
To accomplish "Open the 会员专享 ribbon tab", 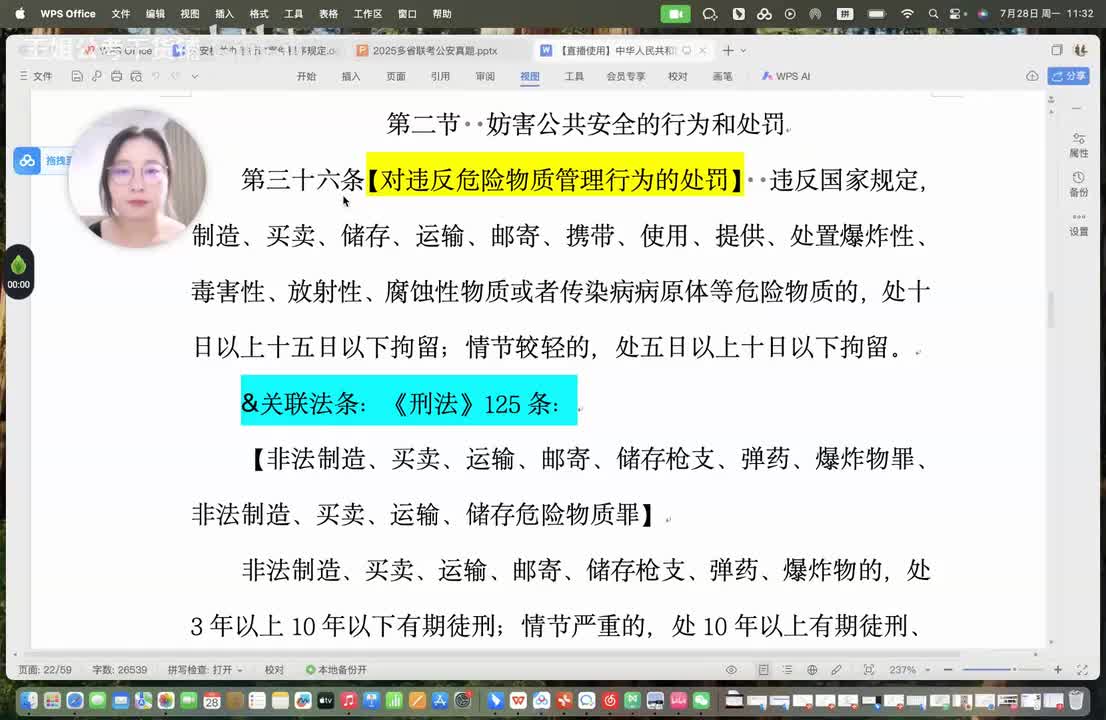I will click(x=626, y=76).
